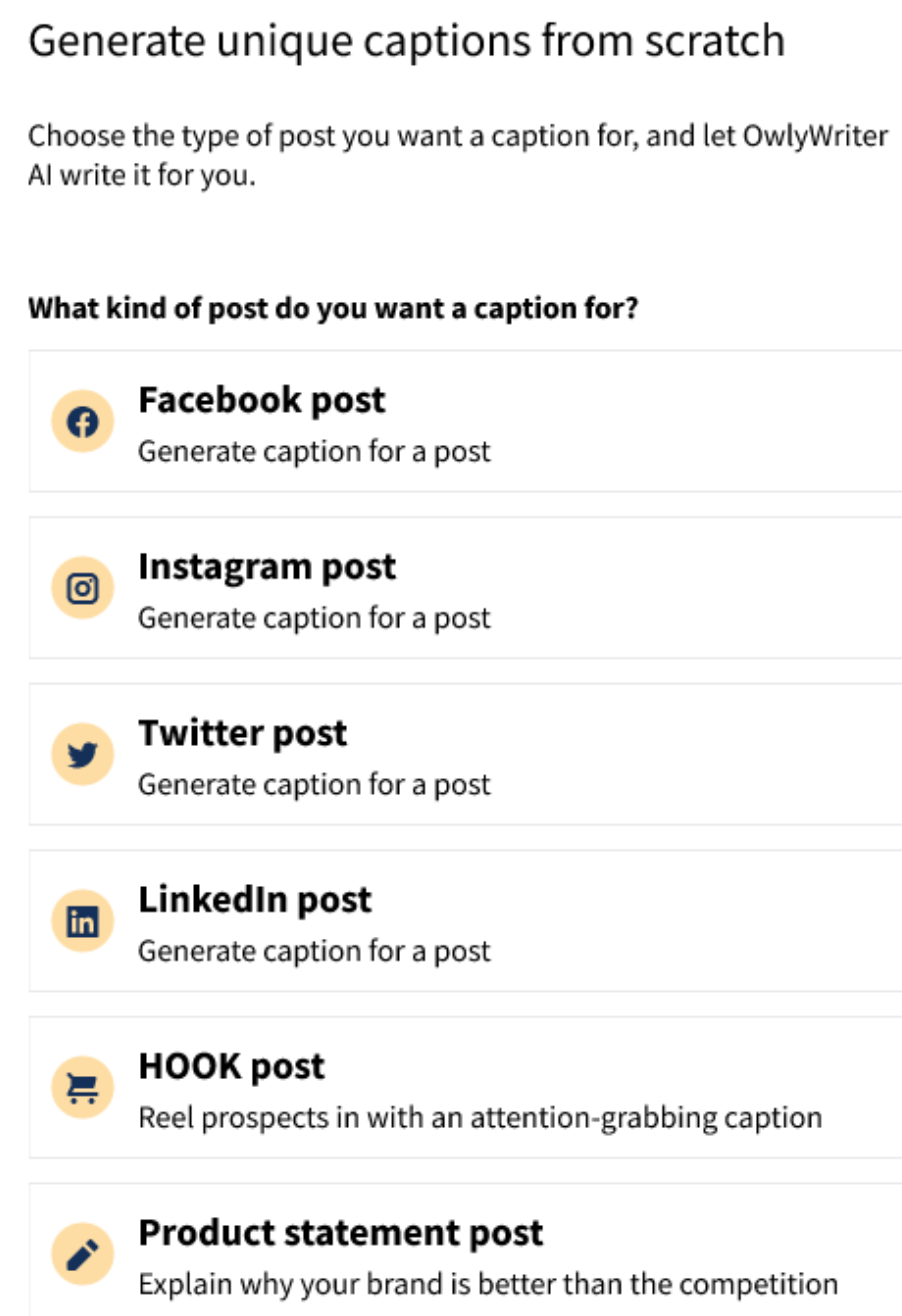
Task: Click Generate caption text under Instagram post
Action: (x=314, y=617)
